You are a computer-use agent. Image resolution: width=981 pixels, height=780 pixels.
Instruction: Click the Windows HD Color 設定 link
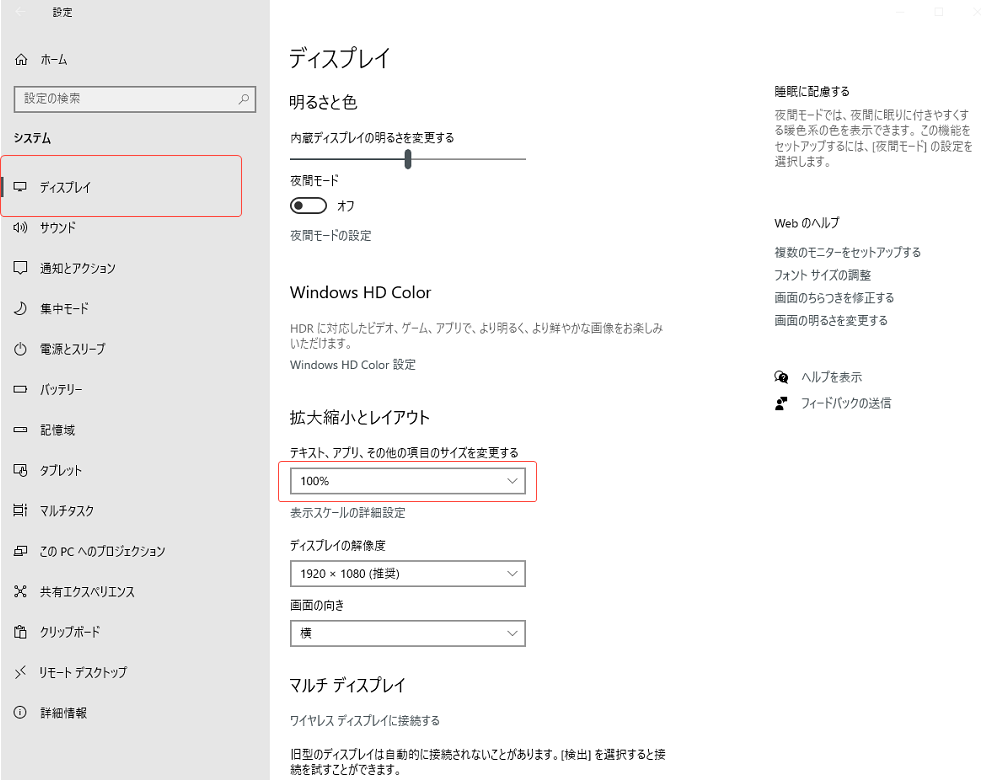(x=352, y=365)
